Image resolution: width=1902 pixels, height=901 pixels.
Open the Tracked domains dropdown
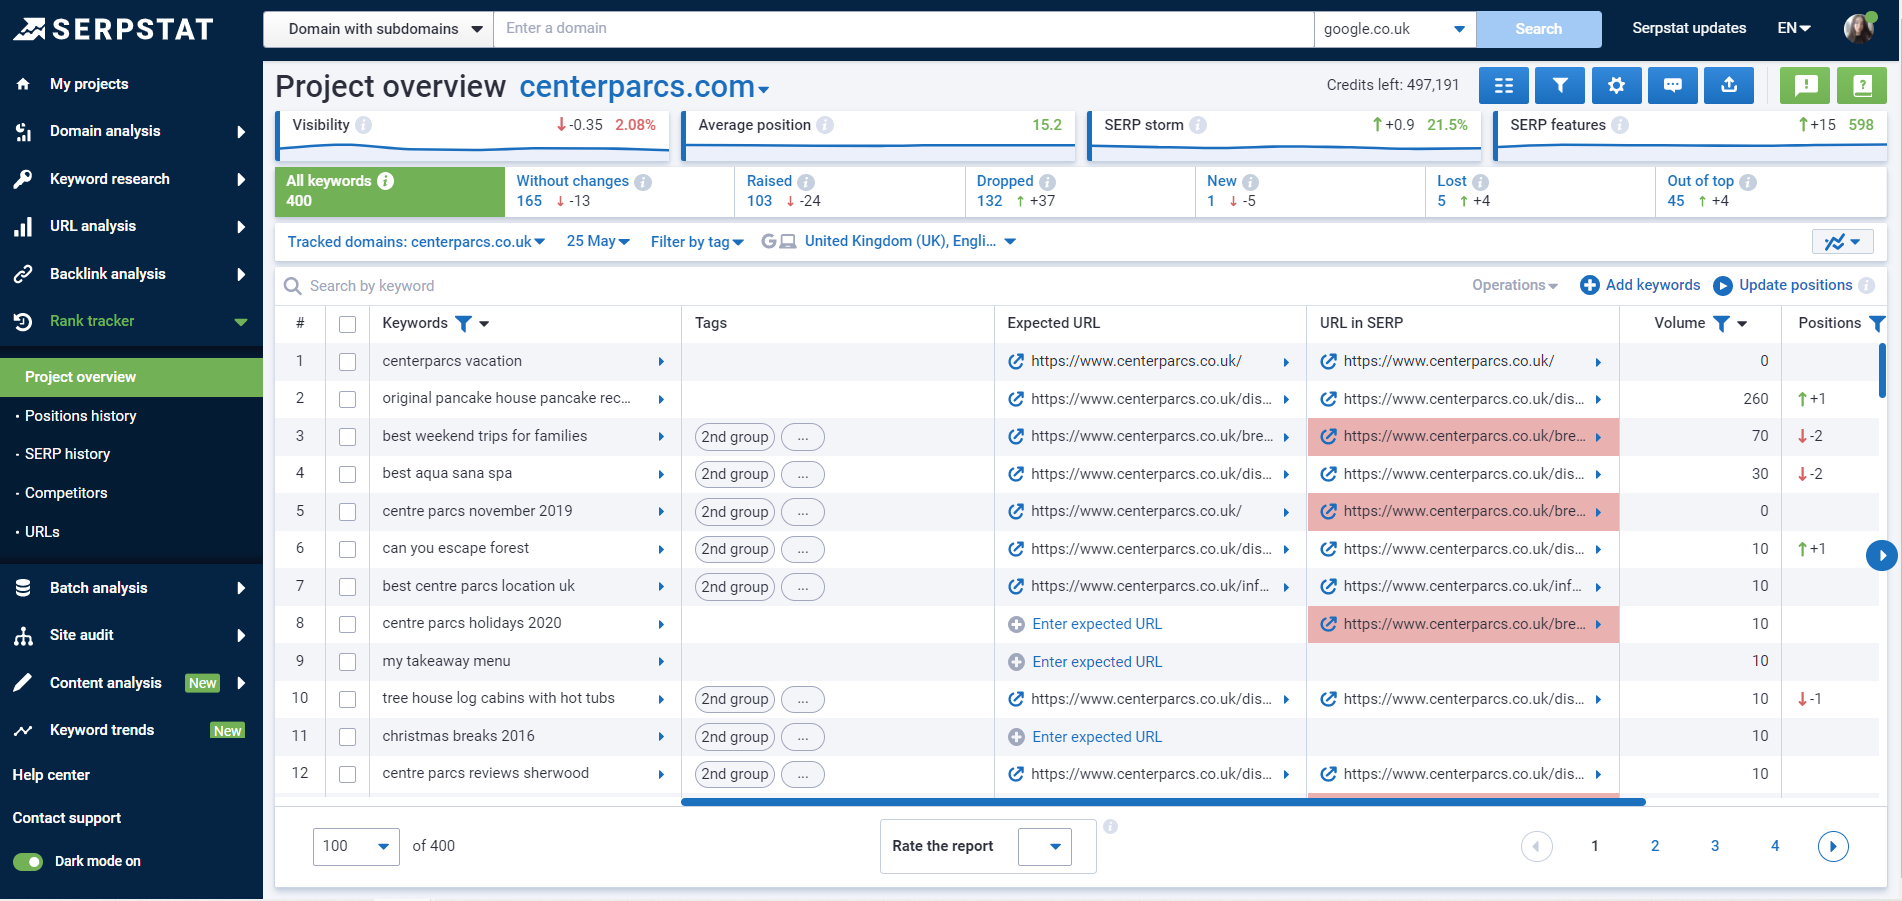click(x=414, y=241)
